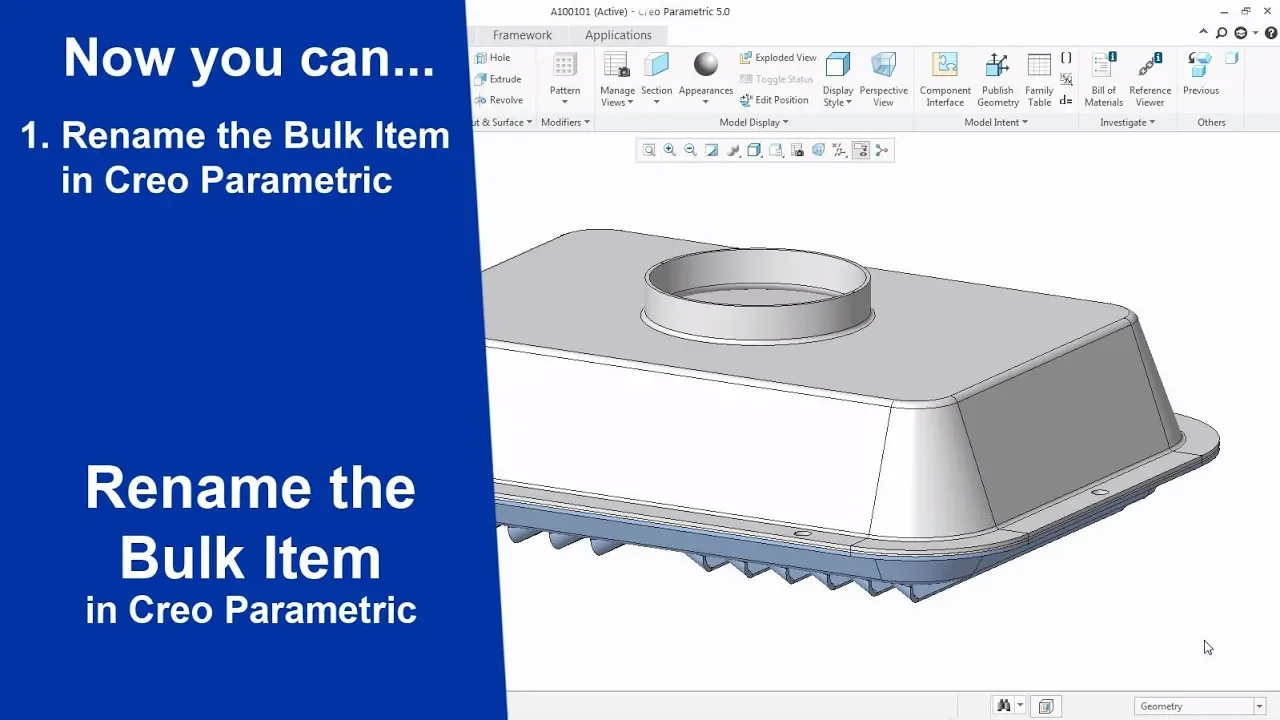Open the arrow beside binoculars
The height and width of the screenshot is (720, 1280).
[1020, 706]
